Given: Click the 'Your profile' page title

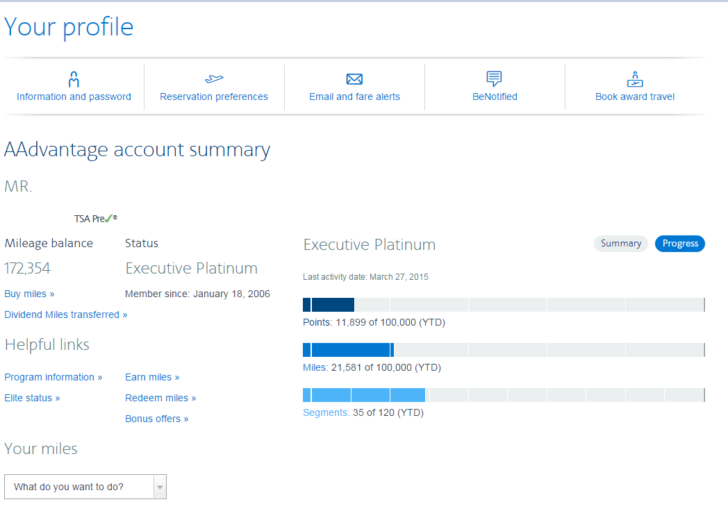Looking at the screenshot, I should [69, 27].
